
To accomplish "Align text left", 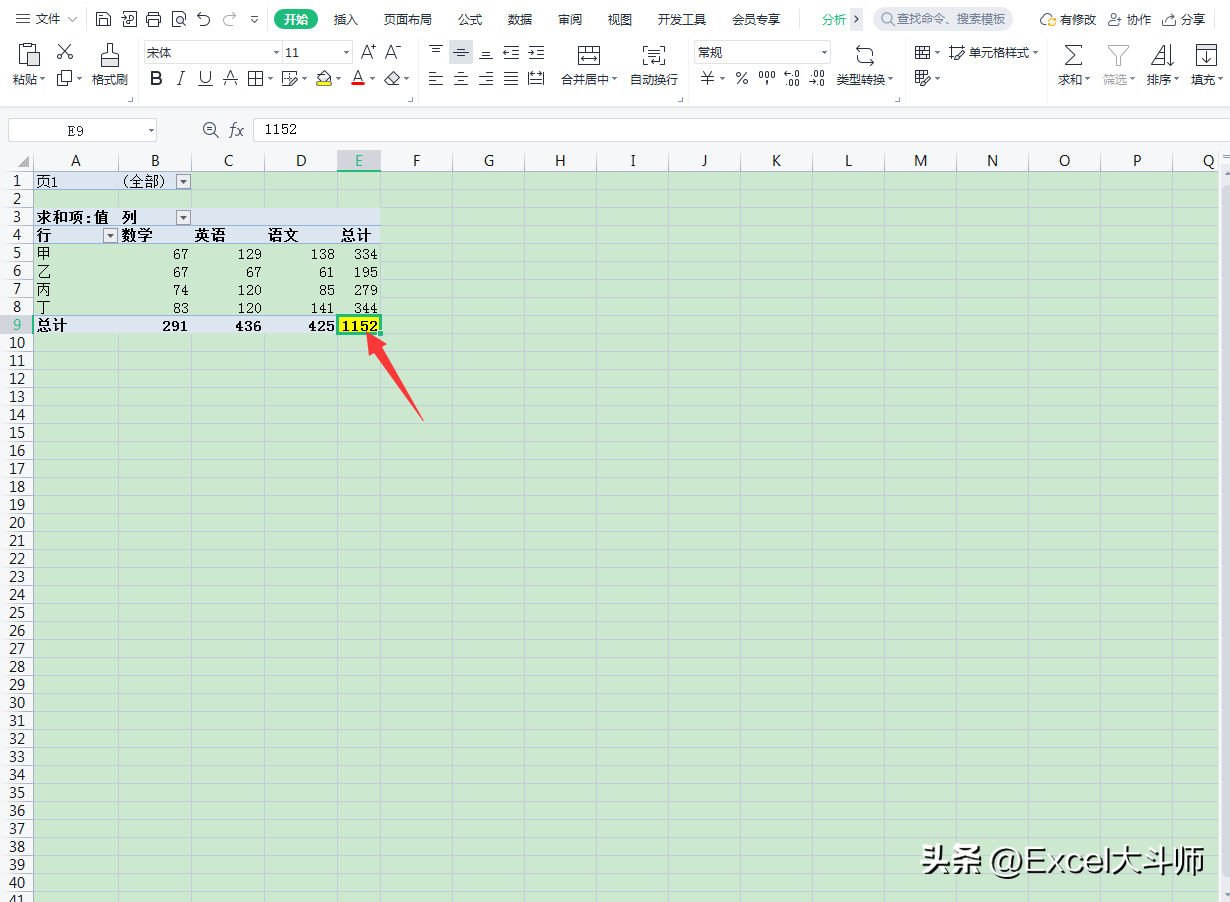I will [x=436, y=78].
